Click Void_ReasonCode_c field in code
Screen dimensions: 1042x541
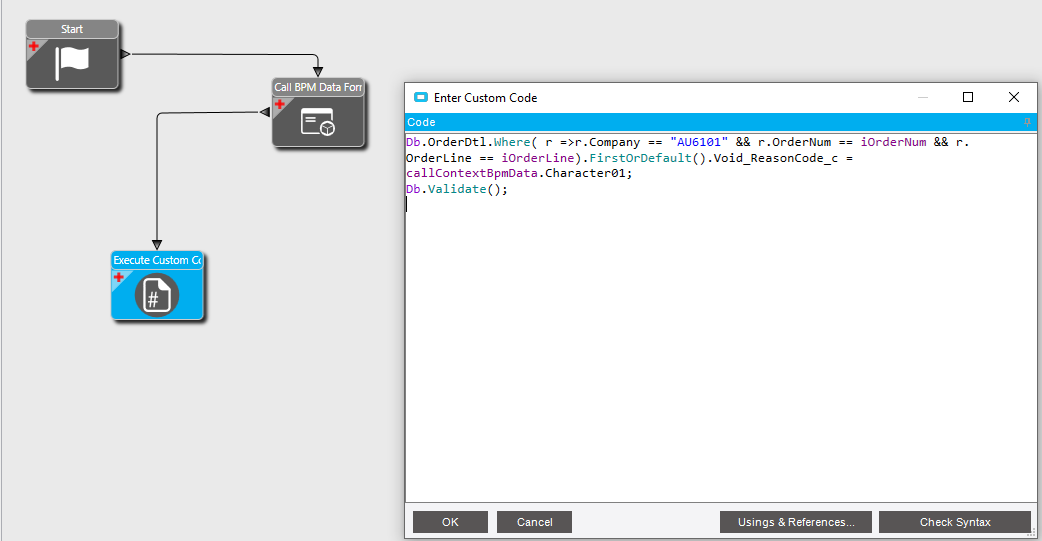[776, 158]
